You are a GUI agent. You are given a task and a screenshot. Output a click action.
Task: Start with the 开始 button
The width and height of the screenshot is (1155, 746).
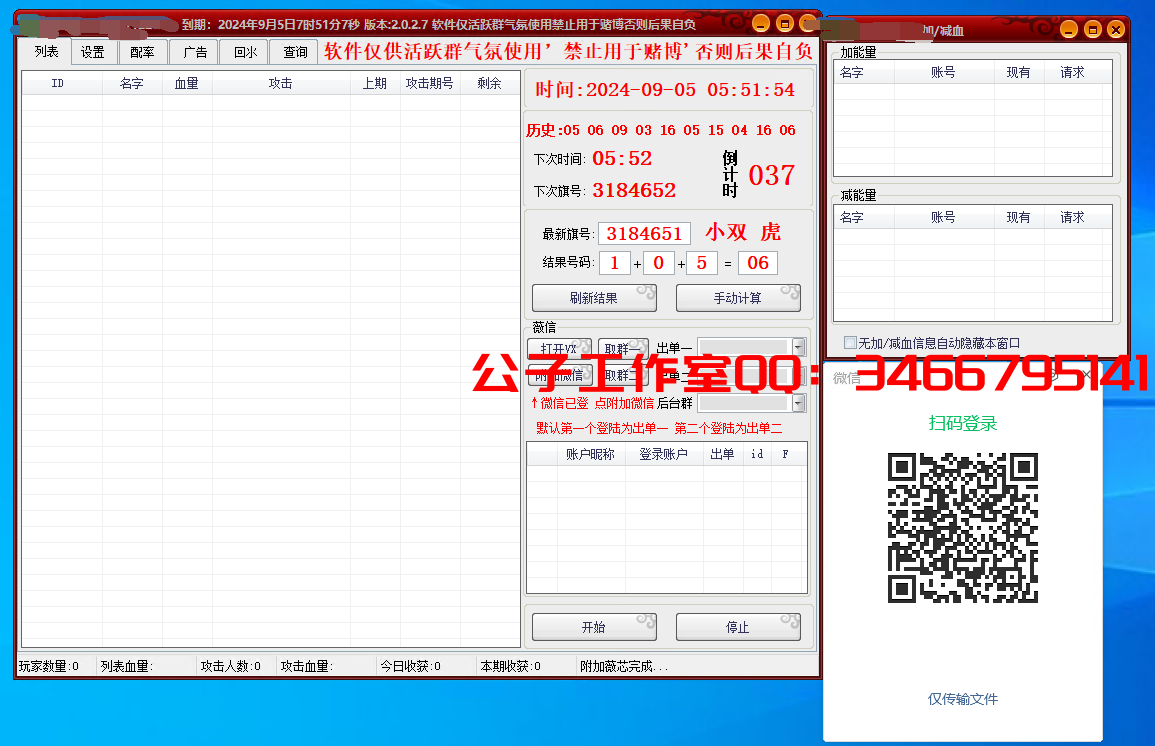[x=594, y=627]
